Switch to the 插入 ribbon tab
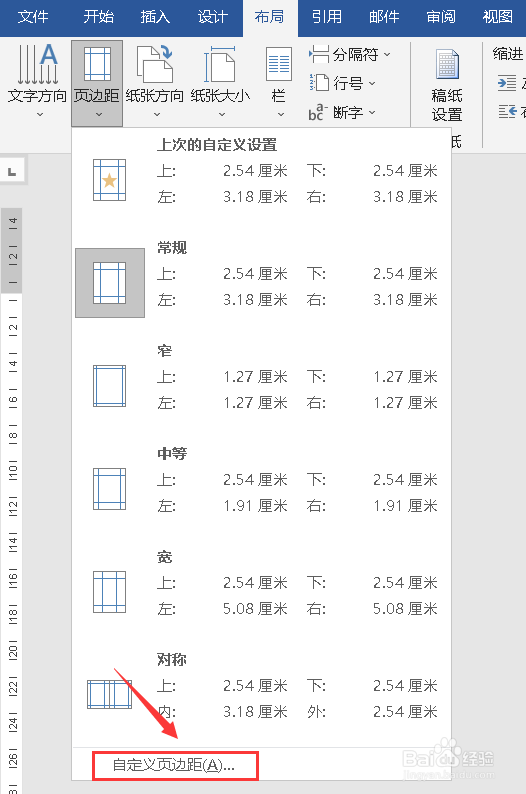The image size is (526, 794). point(155,17)
